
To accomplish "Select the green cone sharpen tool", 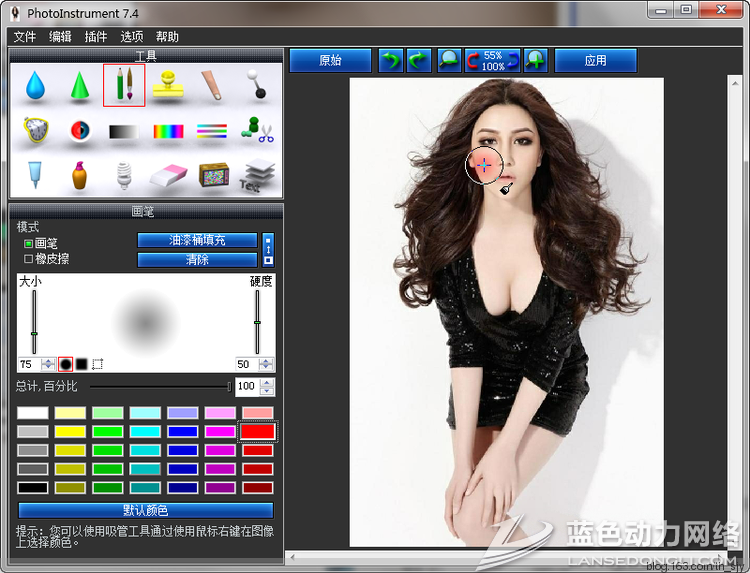I will point(80,86).
